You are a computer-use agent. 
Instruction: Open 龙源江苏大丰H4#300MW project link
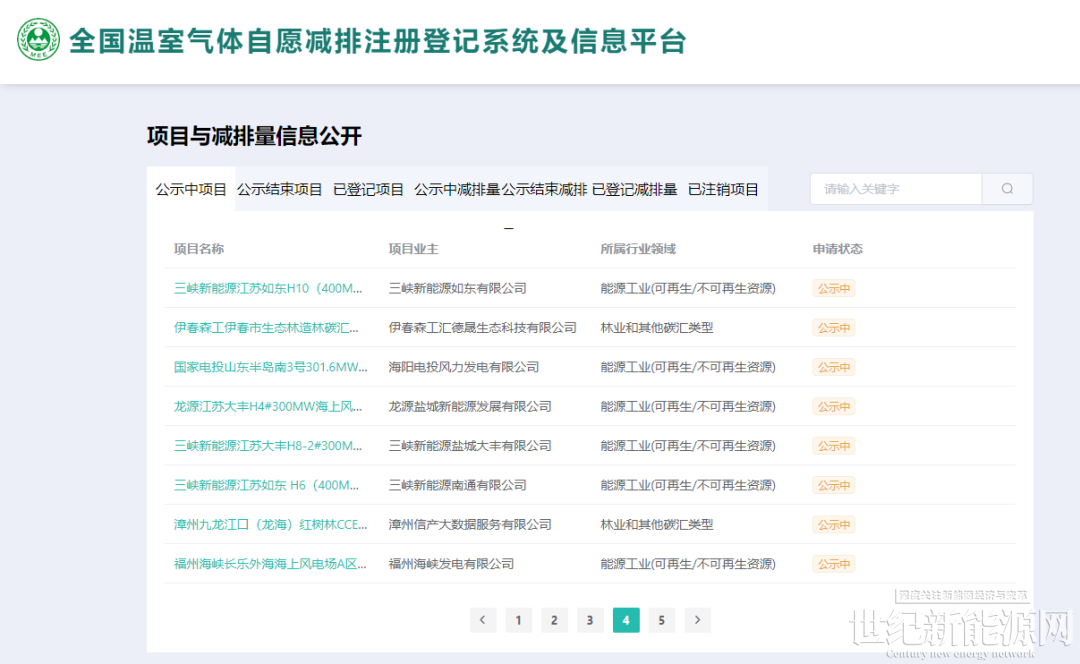tap(268, 406)
